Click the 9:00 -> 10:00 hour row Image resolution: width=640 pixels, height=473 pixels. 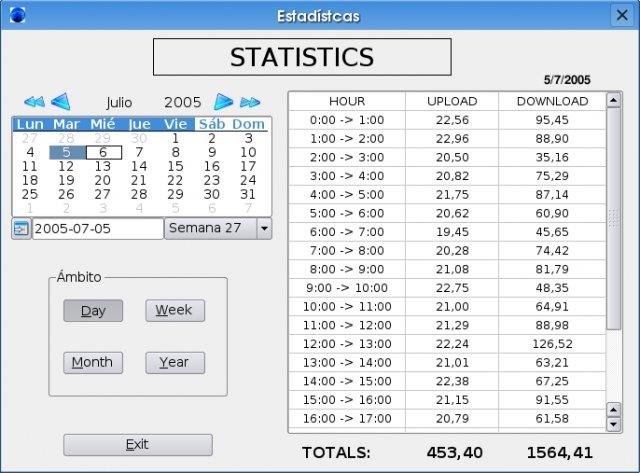pyautogui.click(x=447, y=288)
